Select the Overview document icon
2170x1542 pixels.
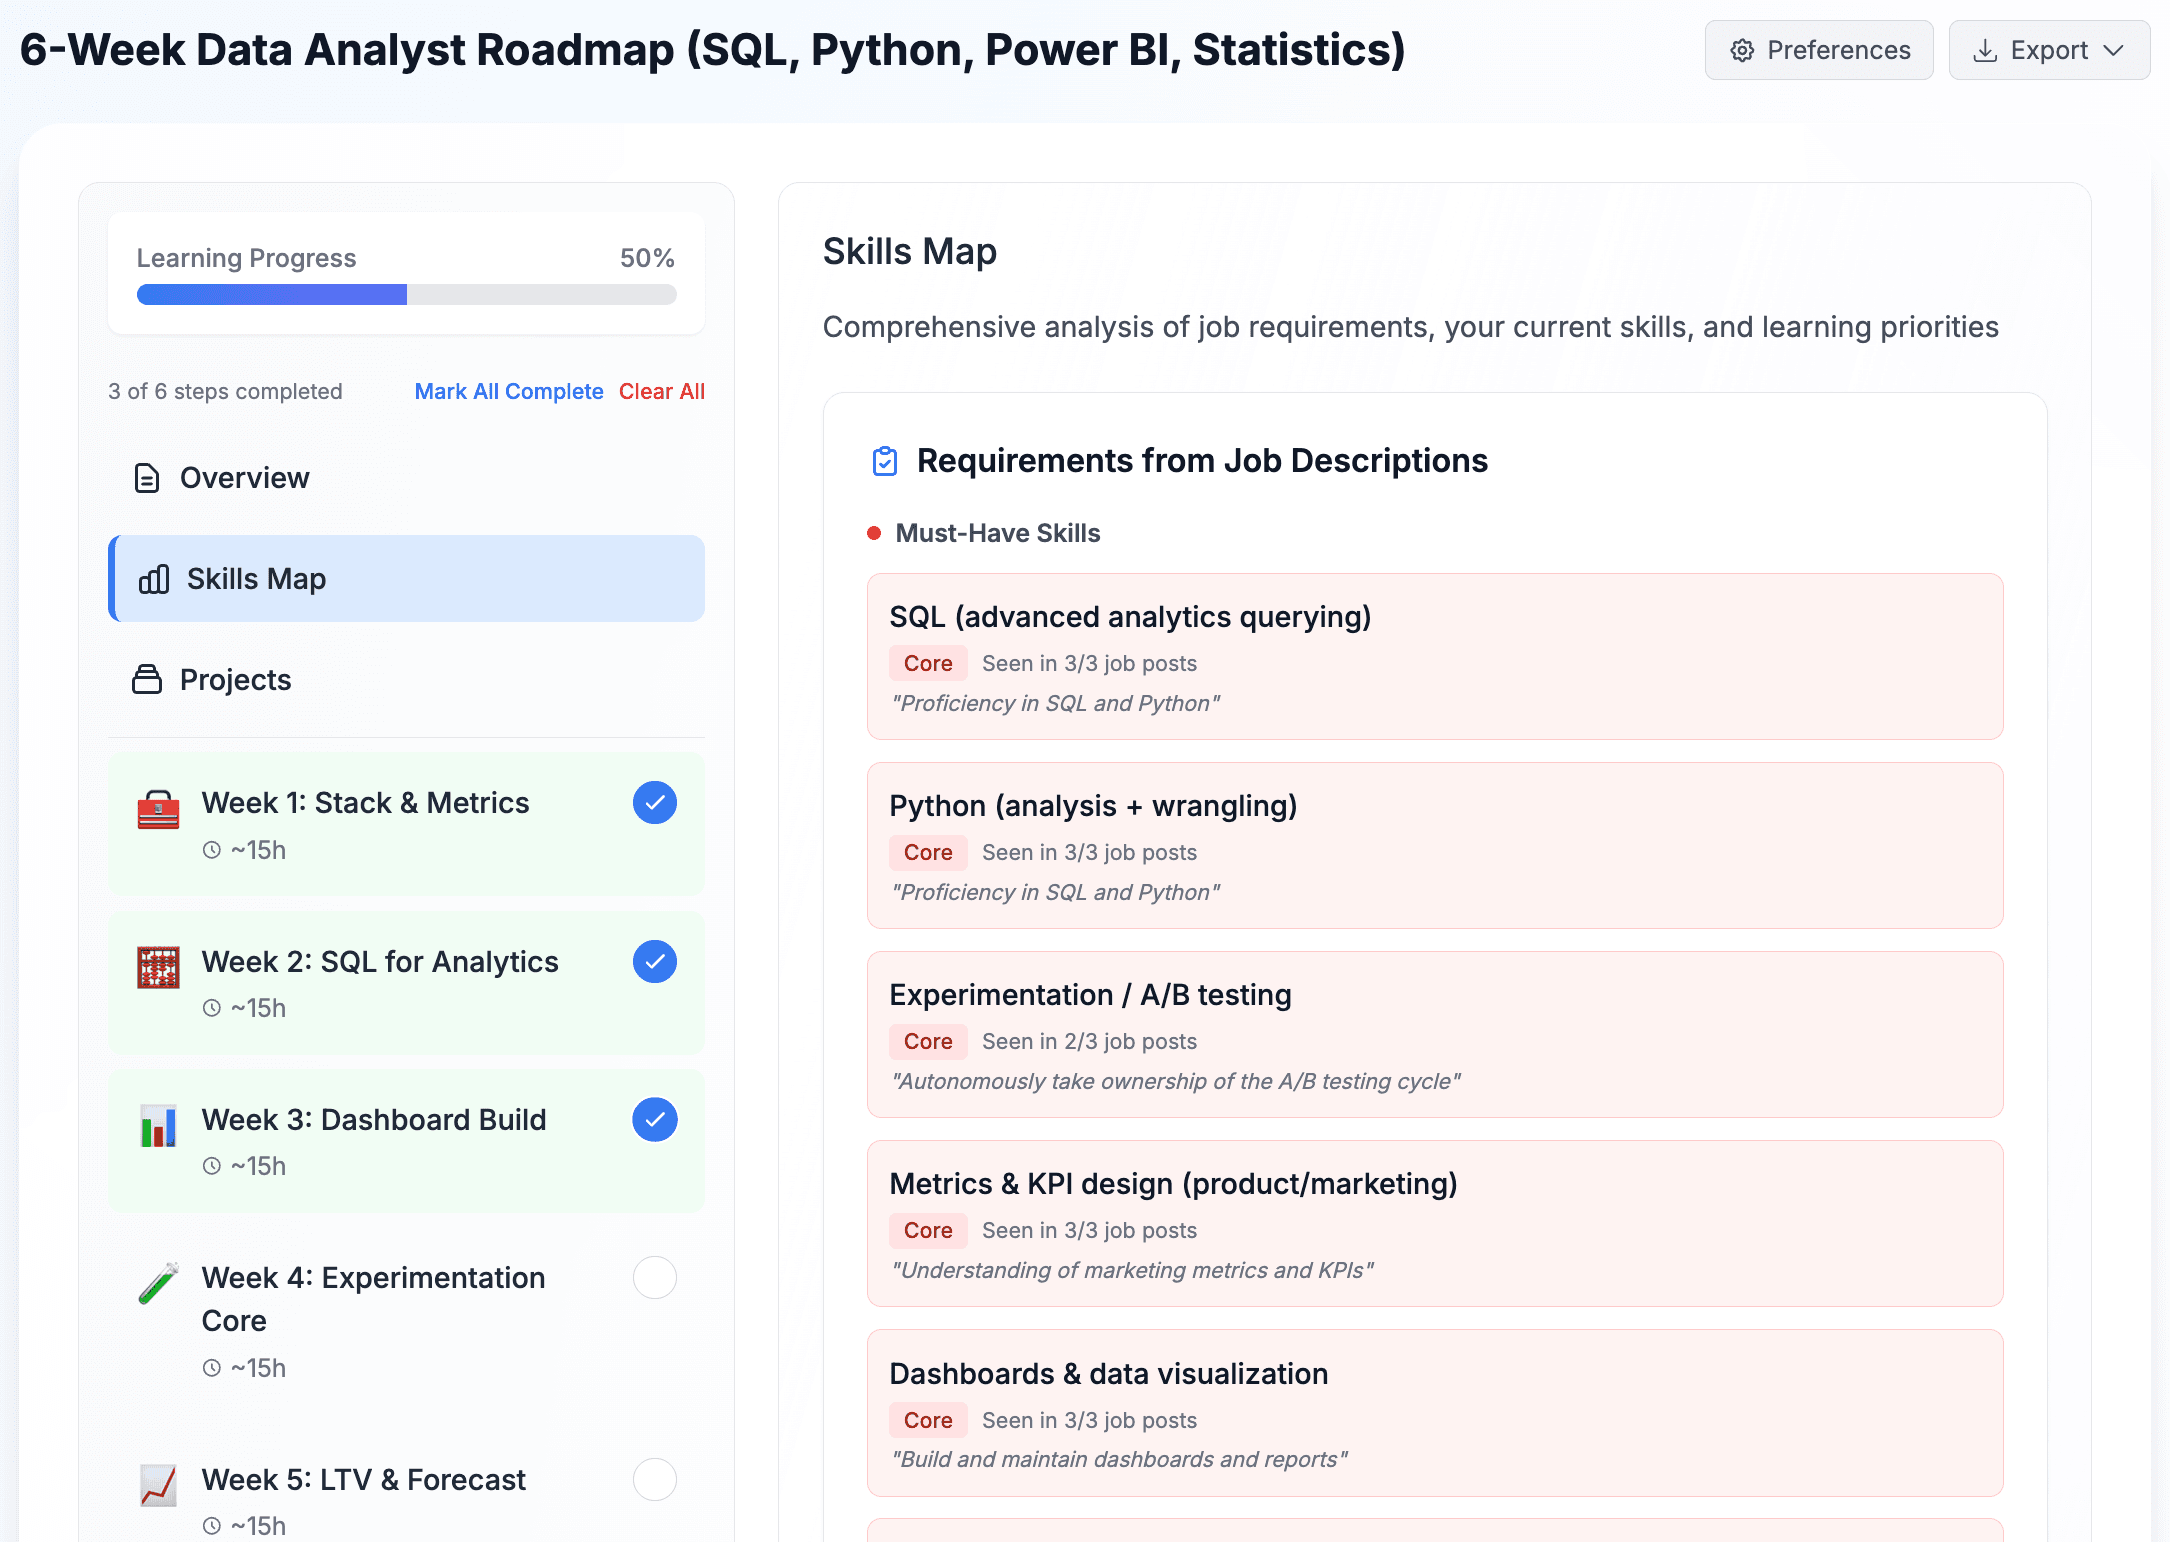(146, 478)
